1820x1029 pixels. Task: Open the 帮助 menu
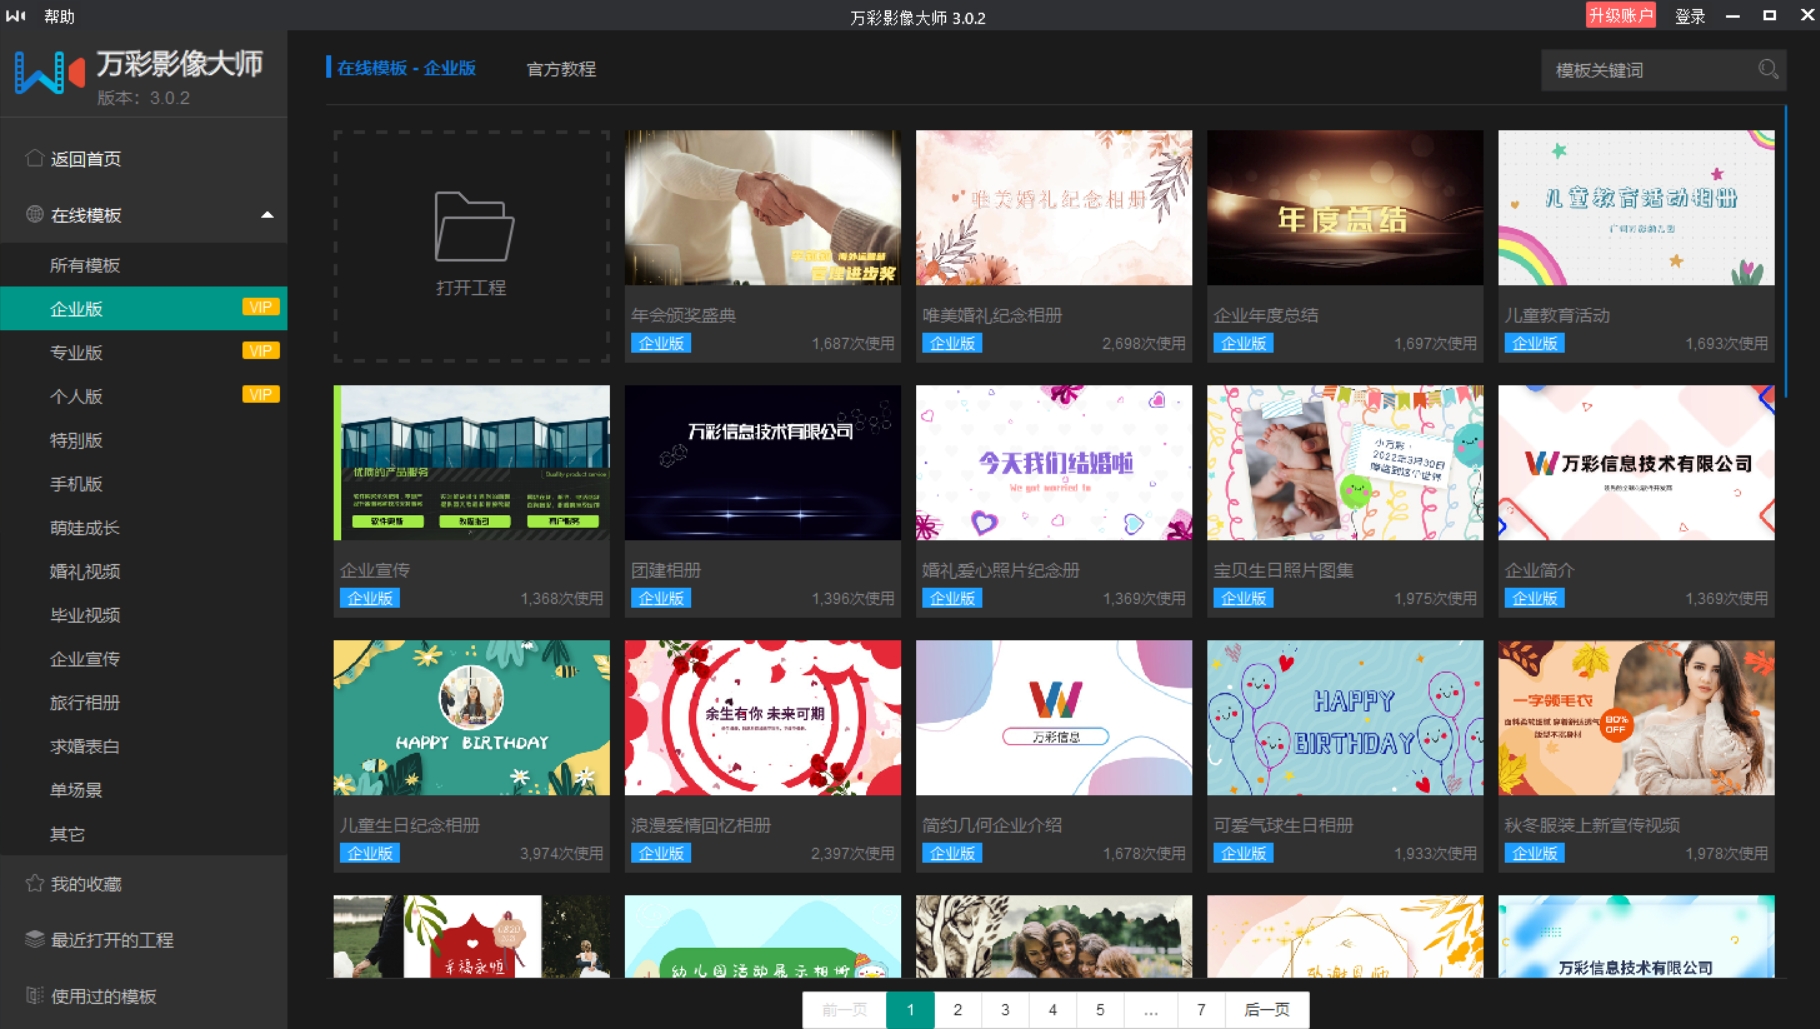click(x=59, y=16)
